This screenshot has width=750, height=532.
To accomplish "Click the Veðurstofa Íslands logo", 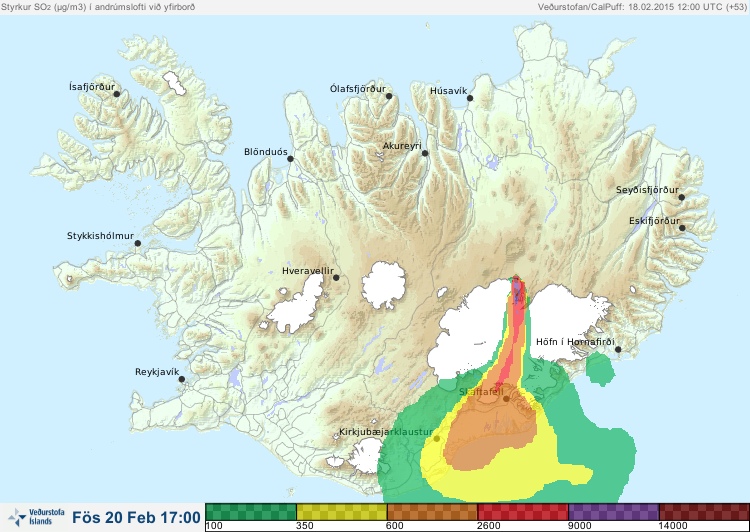I will 37,517.
